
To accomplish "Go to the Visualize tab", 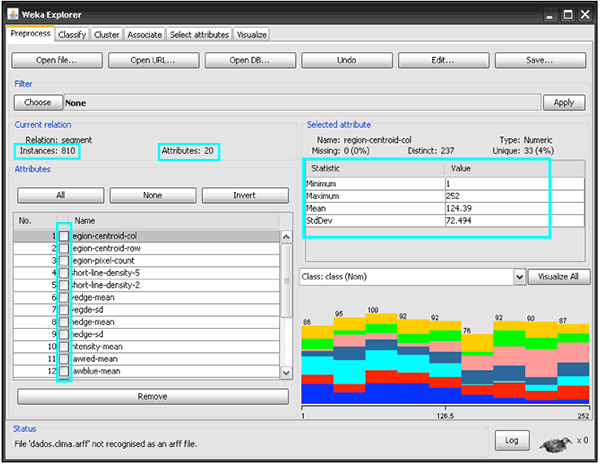I will click(x=251, y=35).
